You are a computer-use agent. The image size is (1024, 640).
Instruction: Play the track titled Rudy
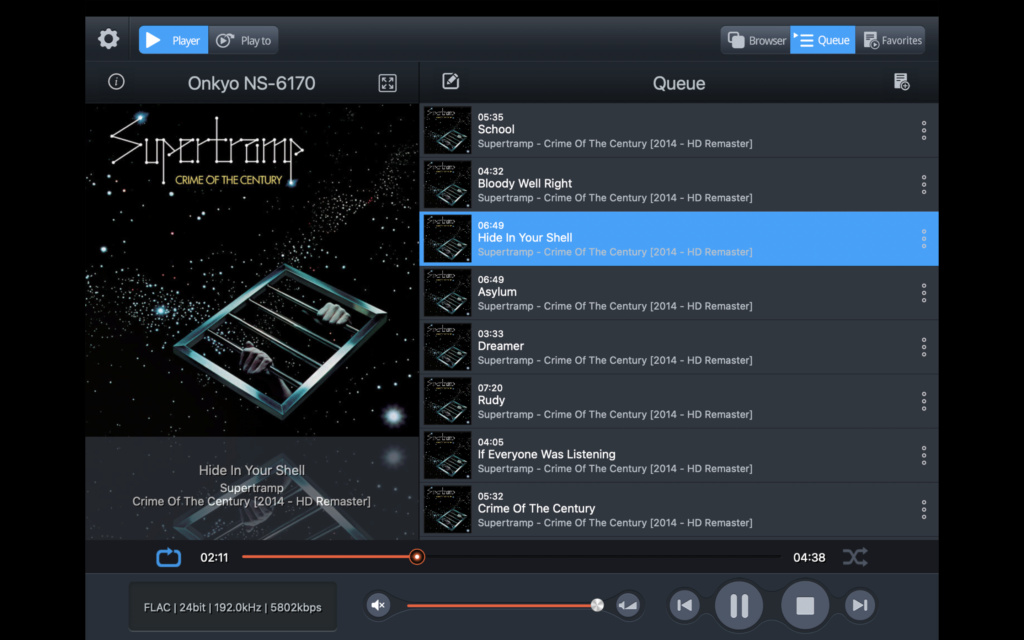[491, 400]
